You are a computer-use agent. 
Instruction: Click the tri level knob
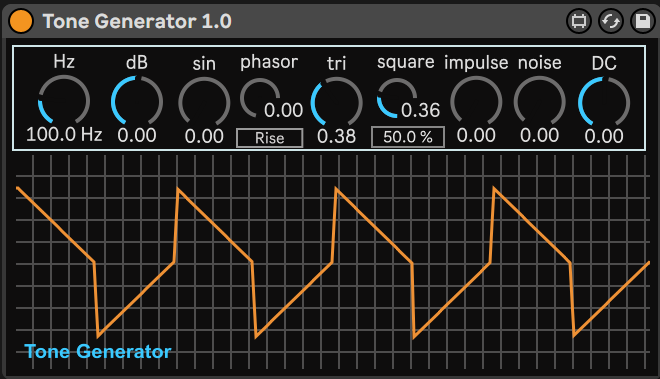coord(336,102)
